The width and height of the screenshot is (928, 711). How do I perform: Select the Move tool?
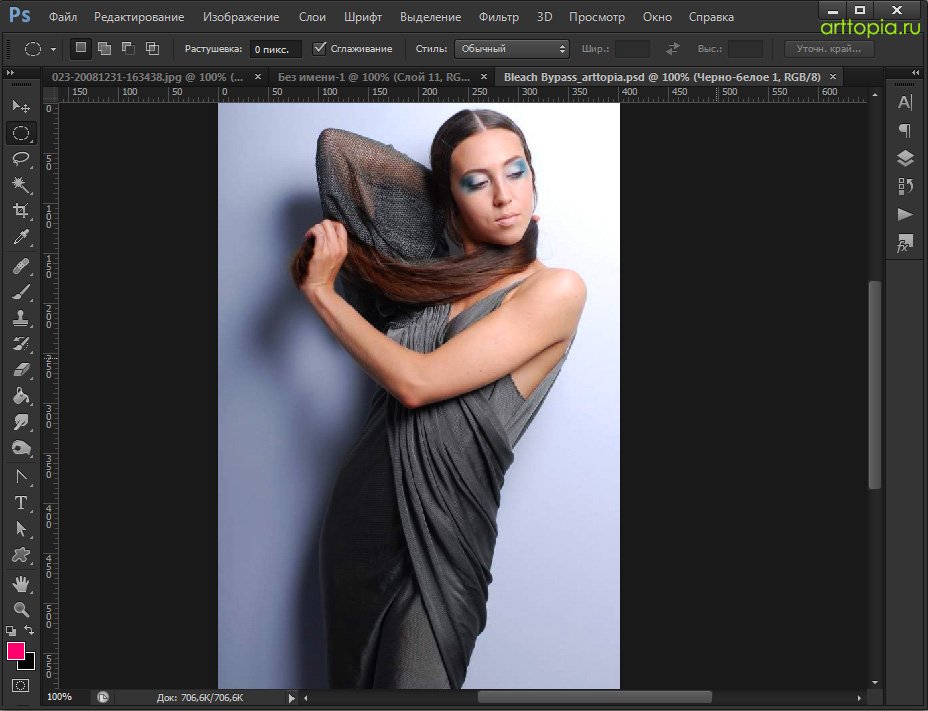21,107
